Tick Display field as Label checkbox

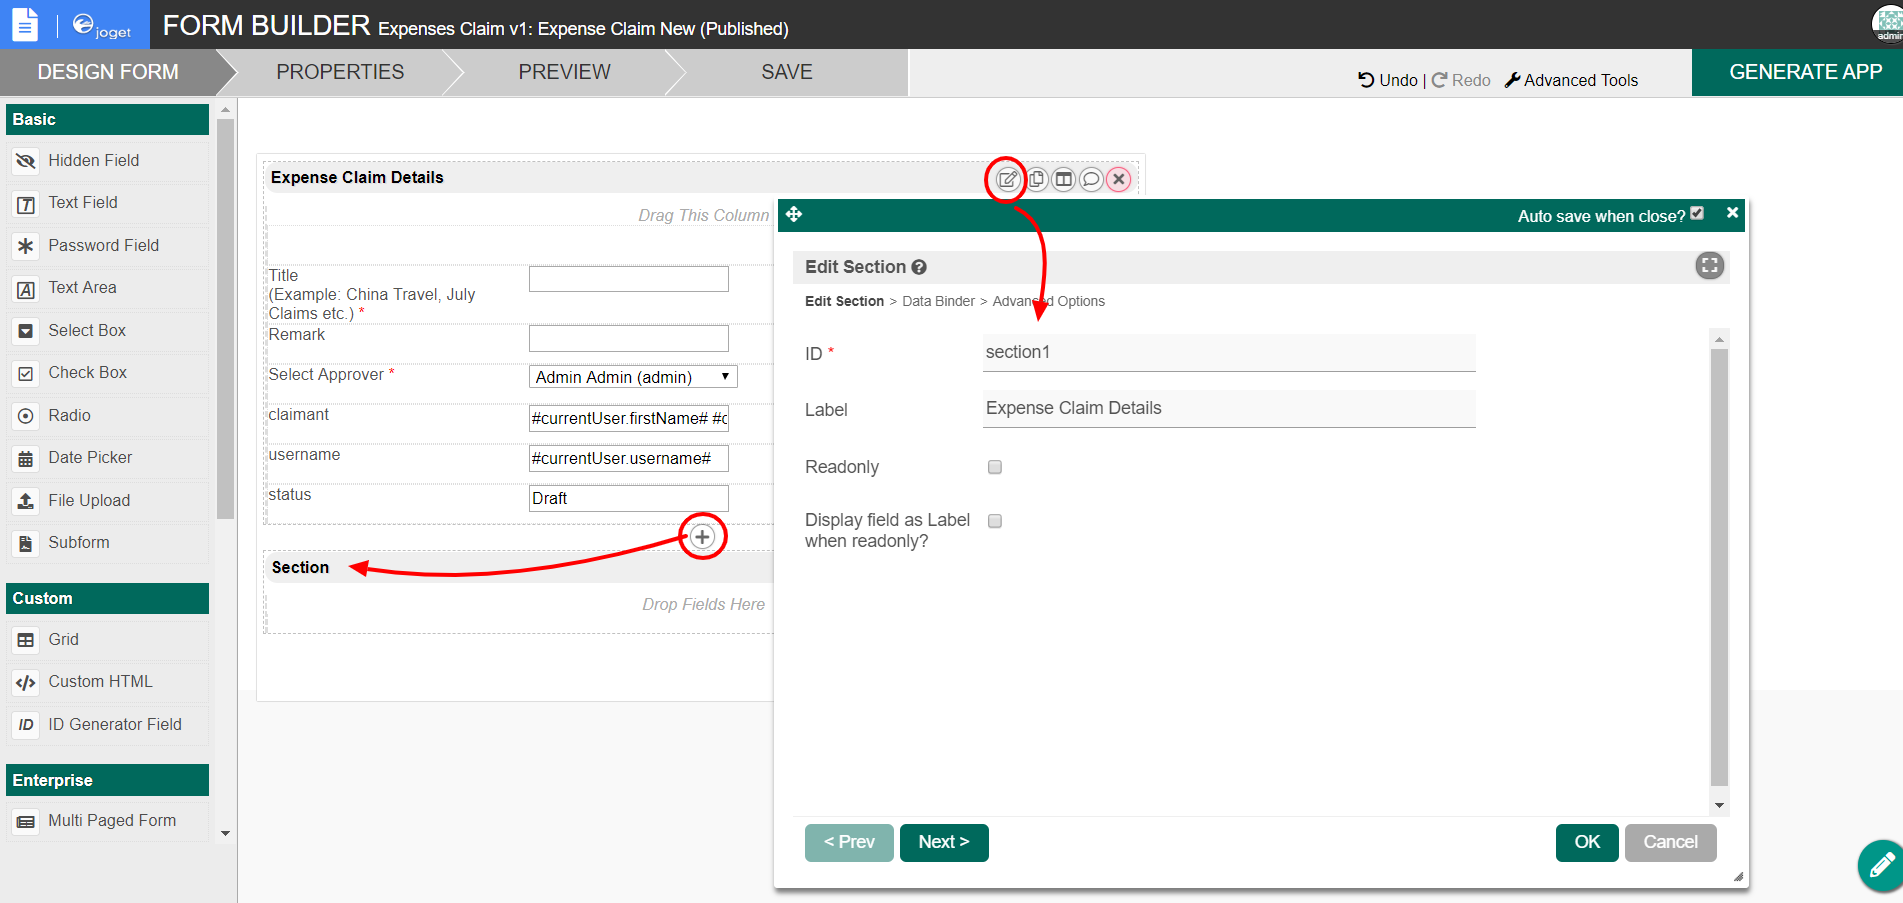pyautogui.click(x=995, y=521)
